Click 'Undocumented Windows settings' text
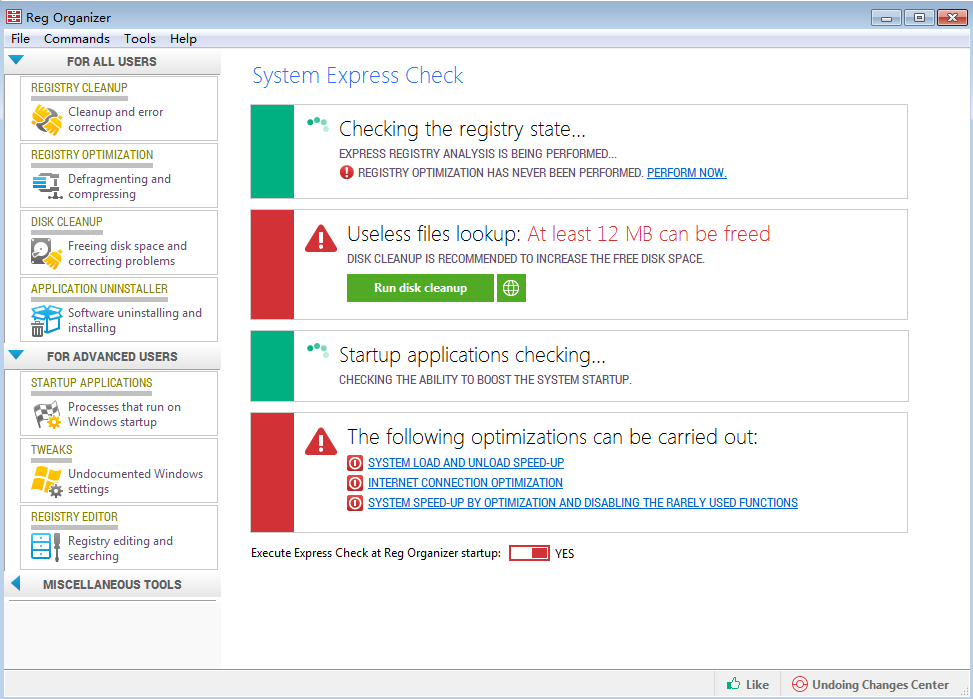973x699 pixels. click(135, 481)
